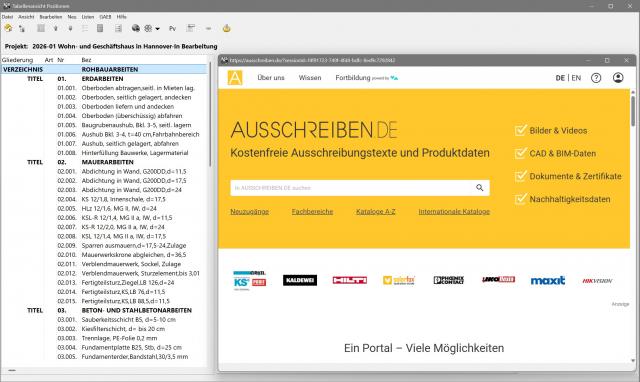Image resolution: width=640 pixels, height=382 pixels.
Task: Click the yellow power icon in toolbar
Action: tap(227, 28)
